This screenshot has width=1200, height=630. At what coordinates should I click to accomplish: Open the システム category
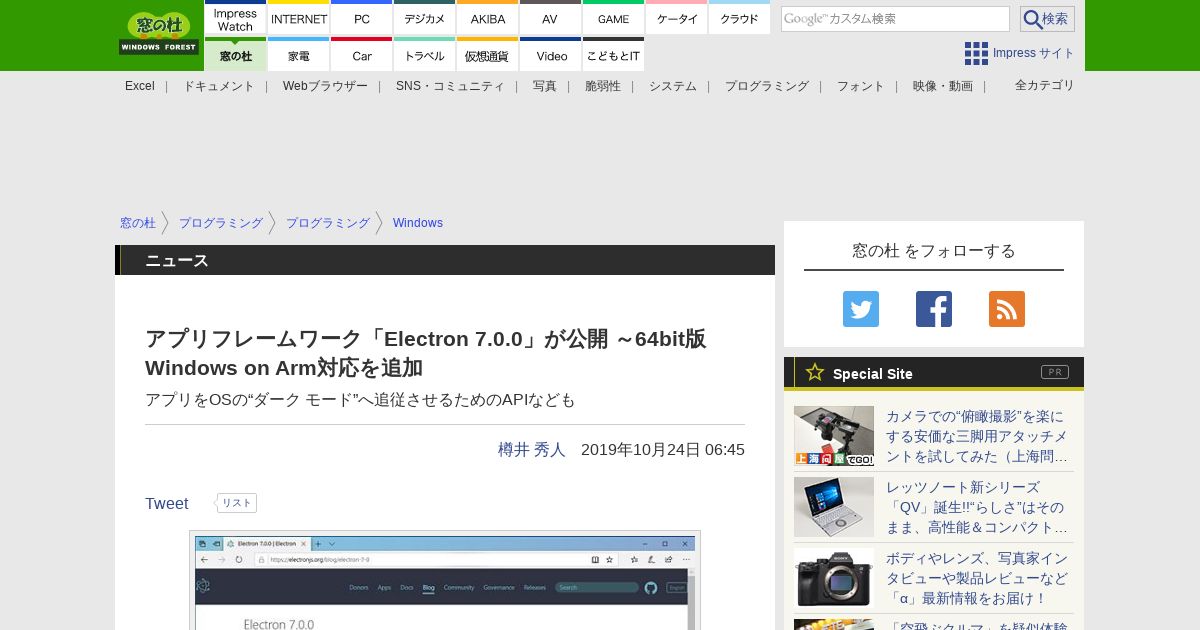coord(673,86)
